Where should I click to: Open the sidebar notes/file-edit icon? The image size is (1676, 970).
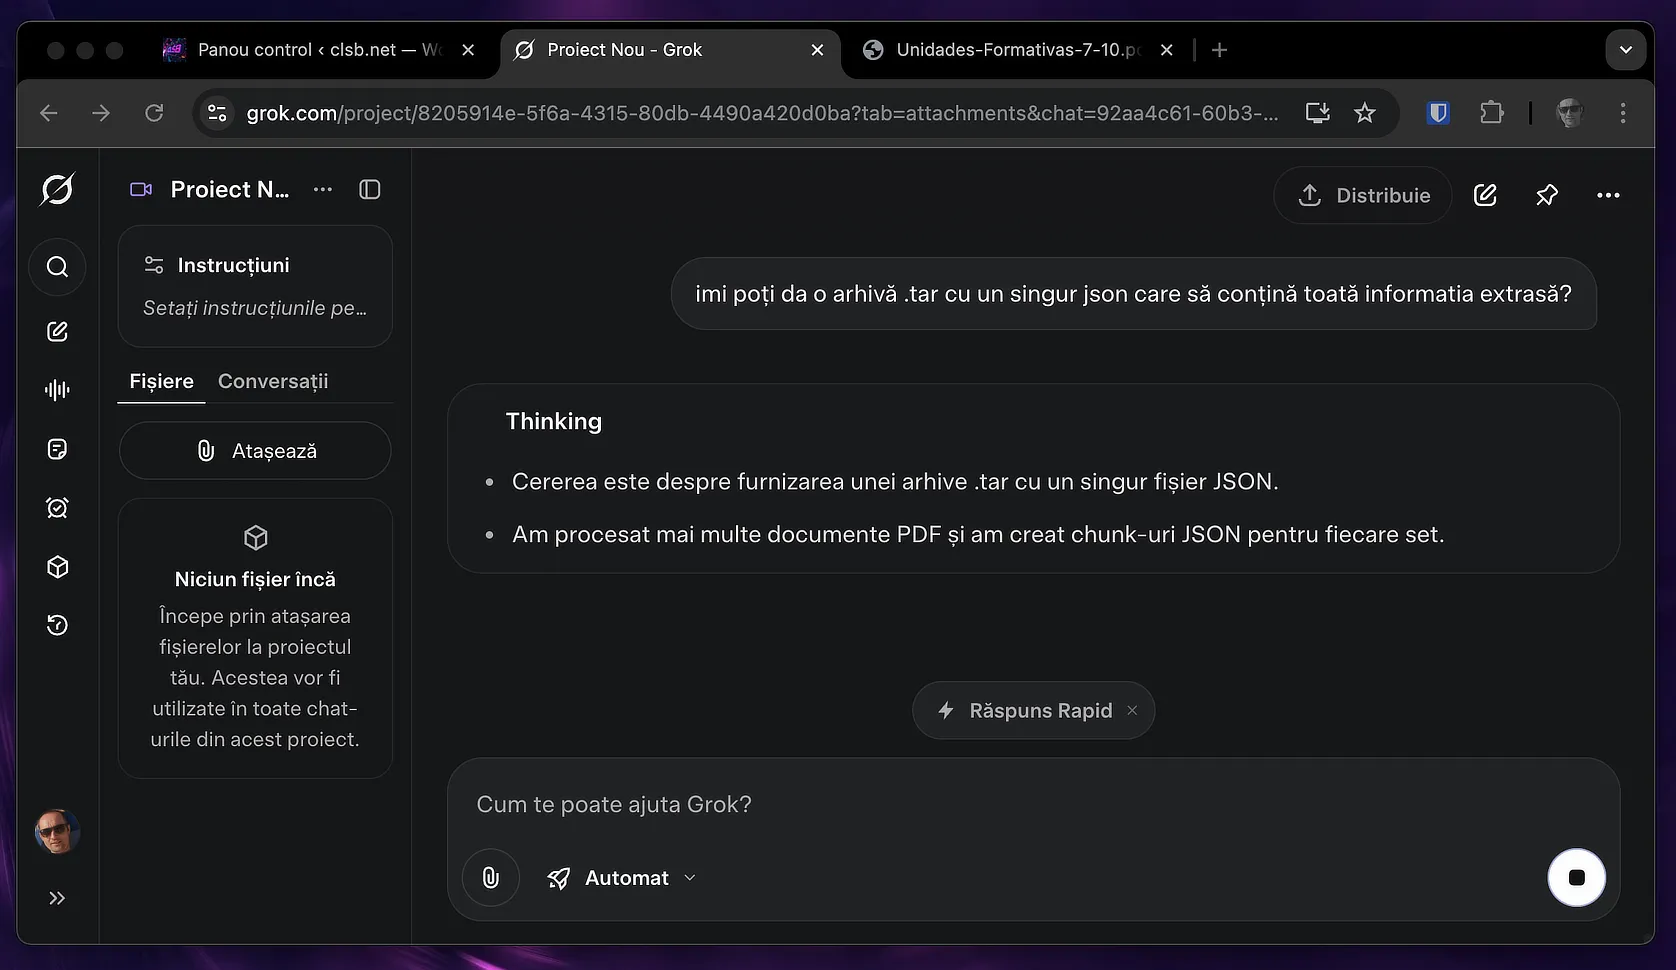(57, 449)
